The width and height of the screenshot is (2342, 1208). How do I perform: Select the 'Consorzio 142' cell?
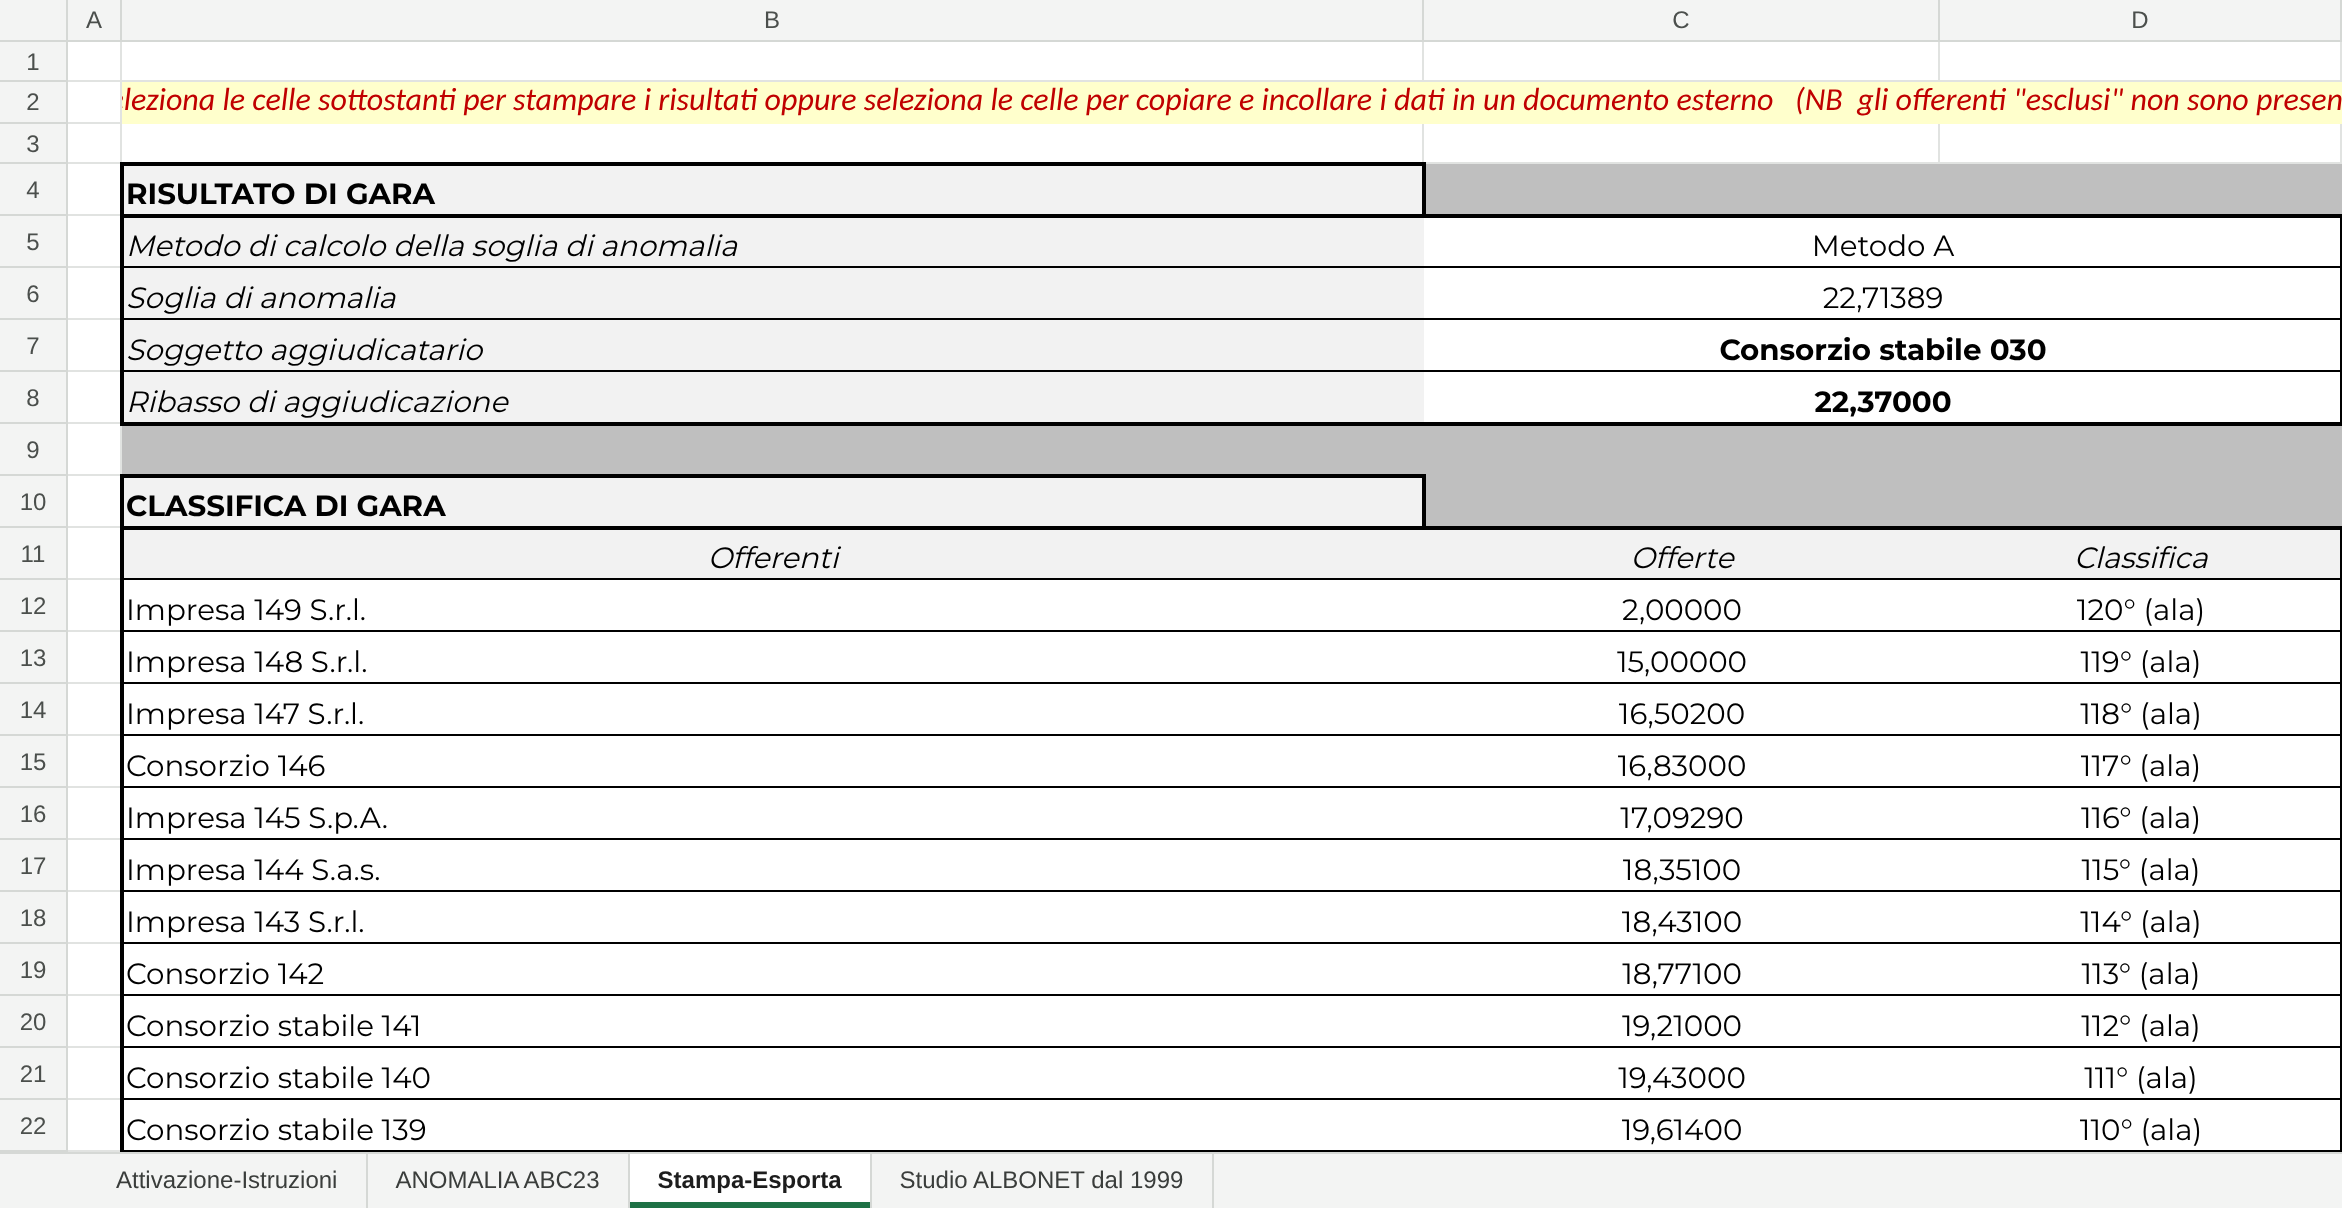pos(772,972)
